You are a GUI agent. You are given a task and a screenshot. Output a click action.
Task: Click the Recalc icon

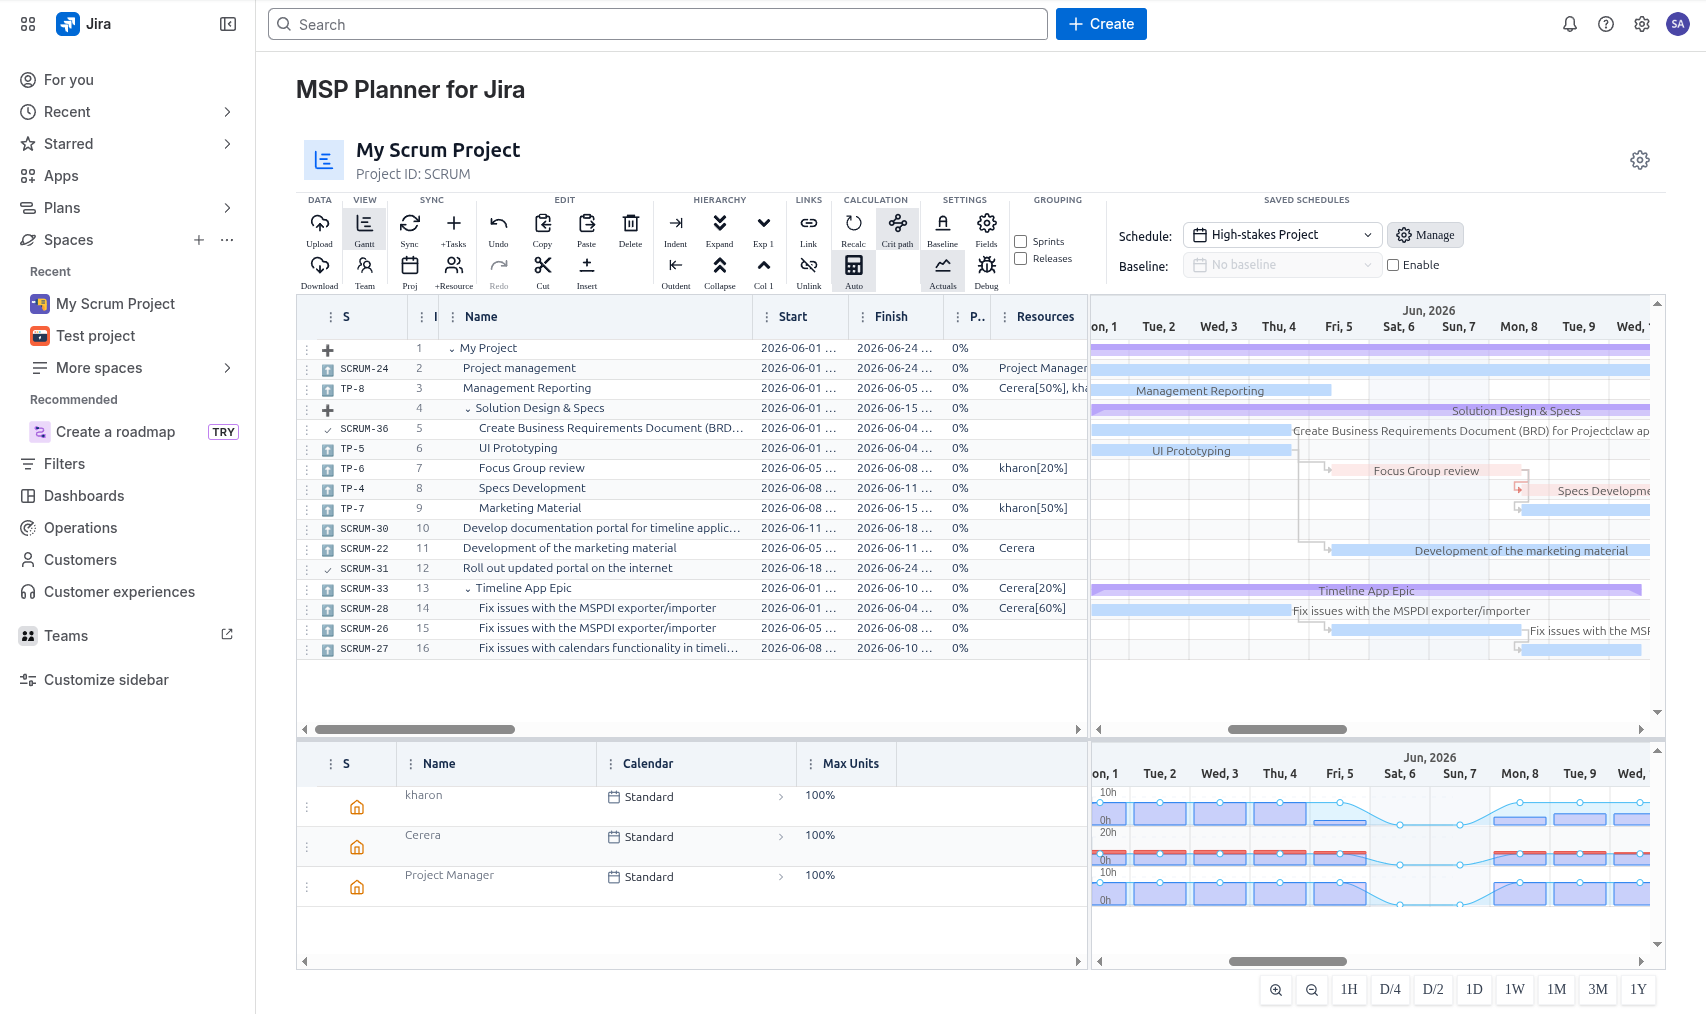(x=854, y=229)
